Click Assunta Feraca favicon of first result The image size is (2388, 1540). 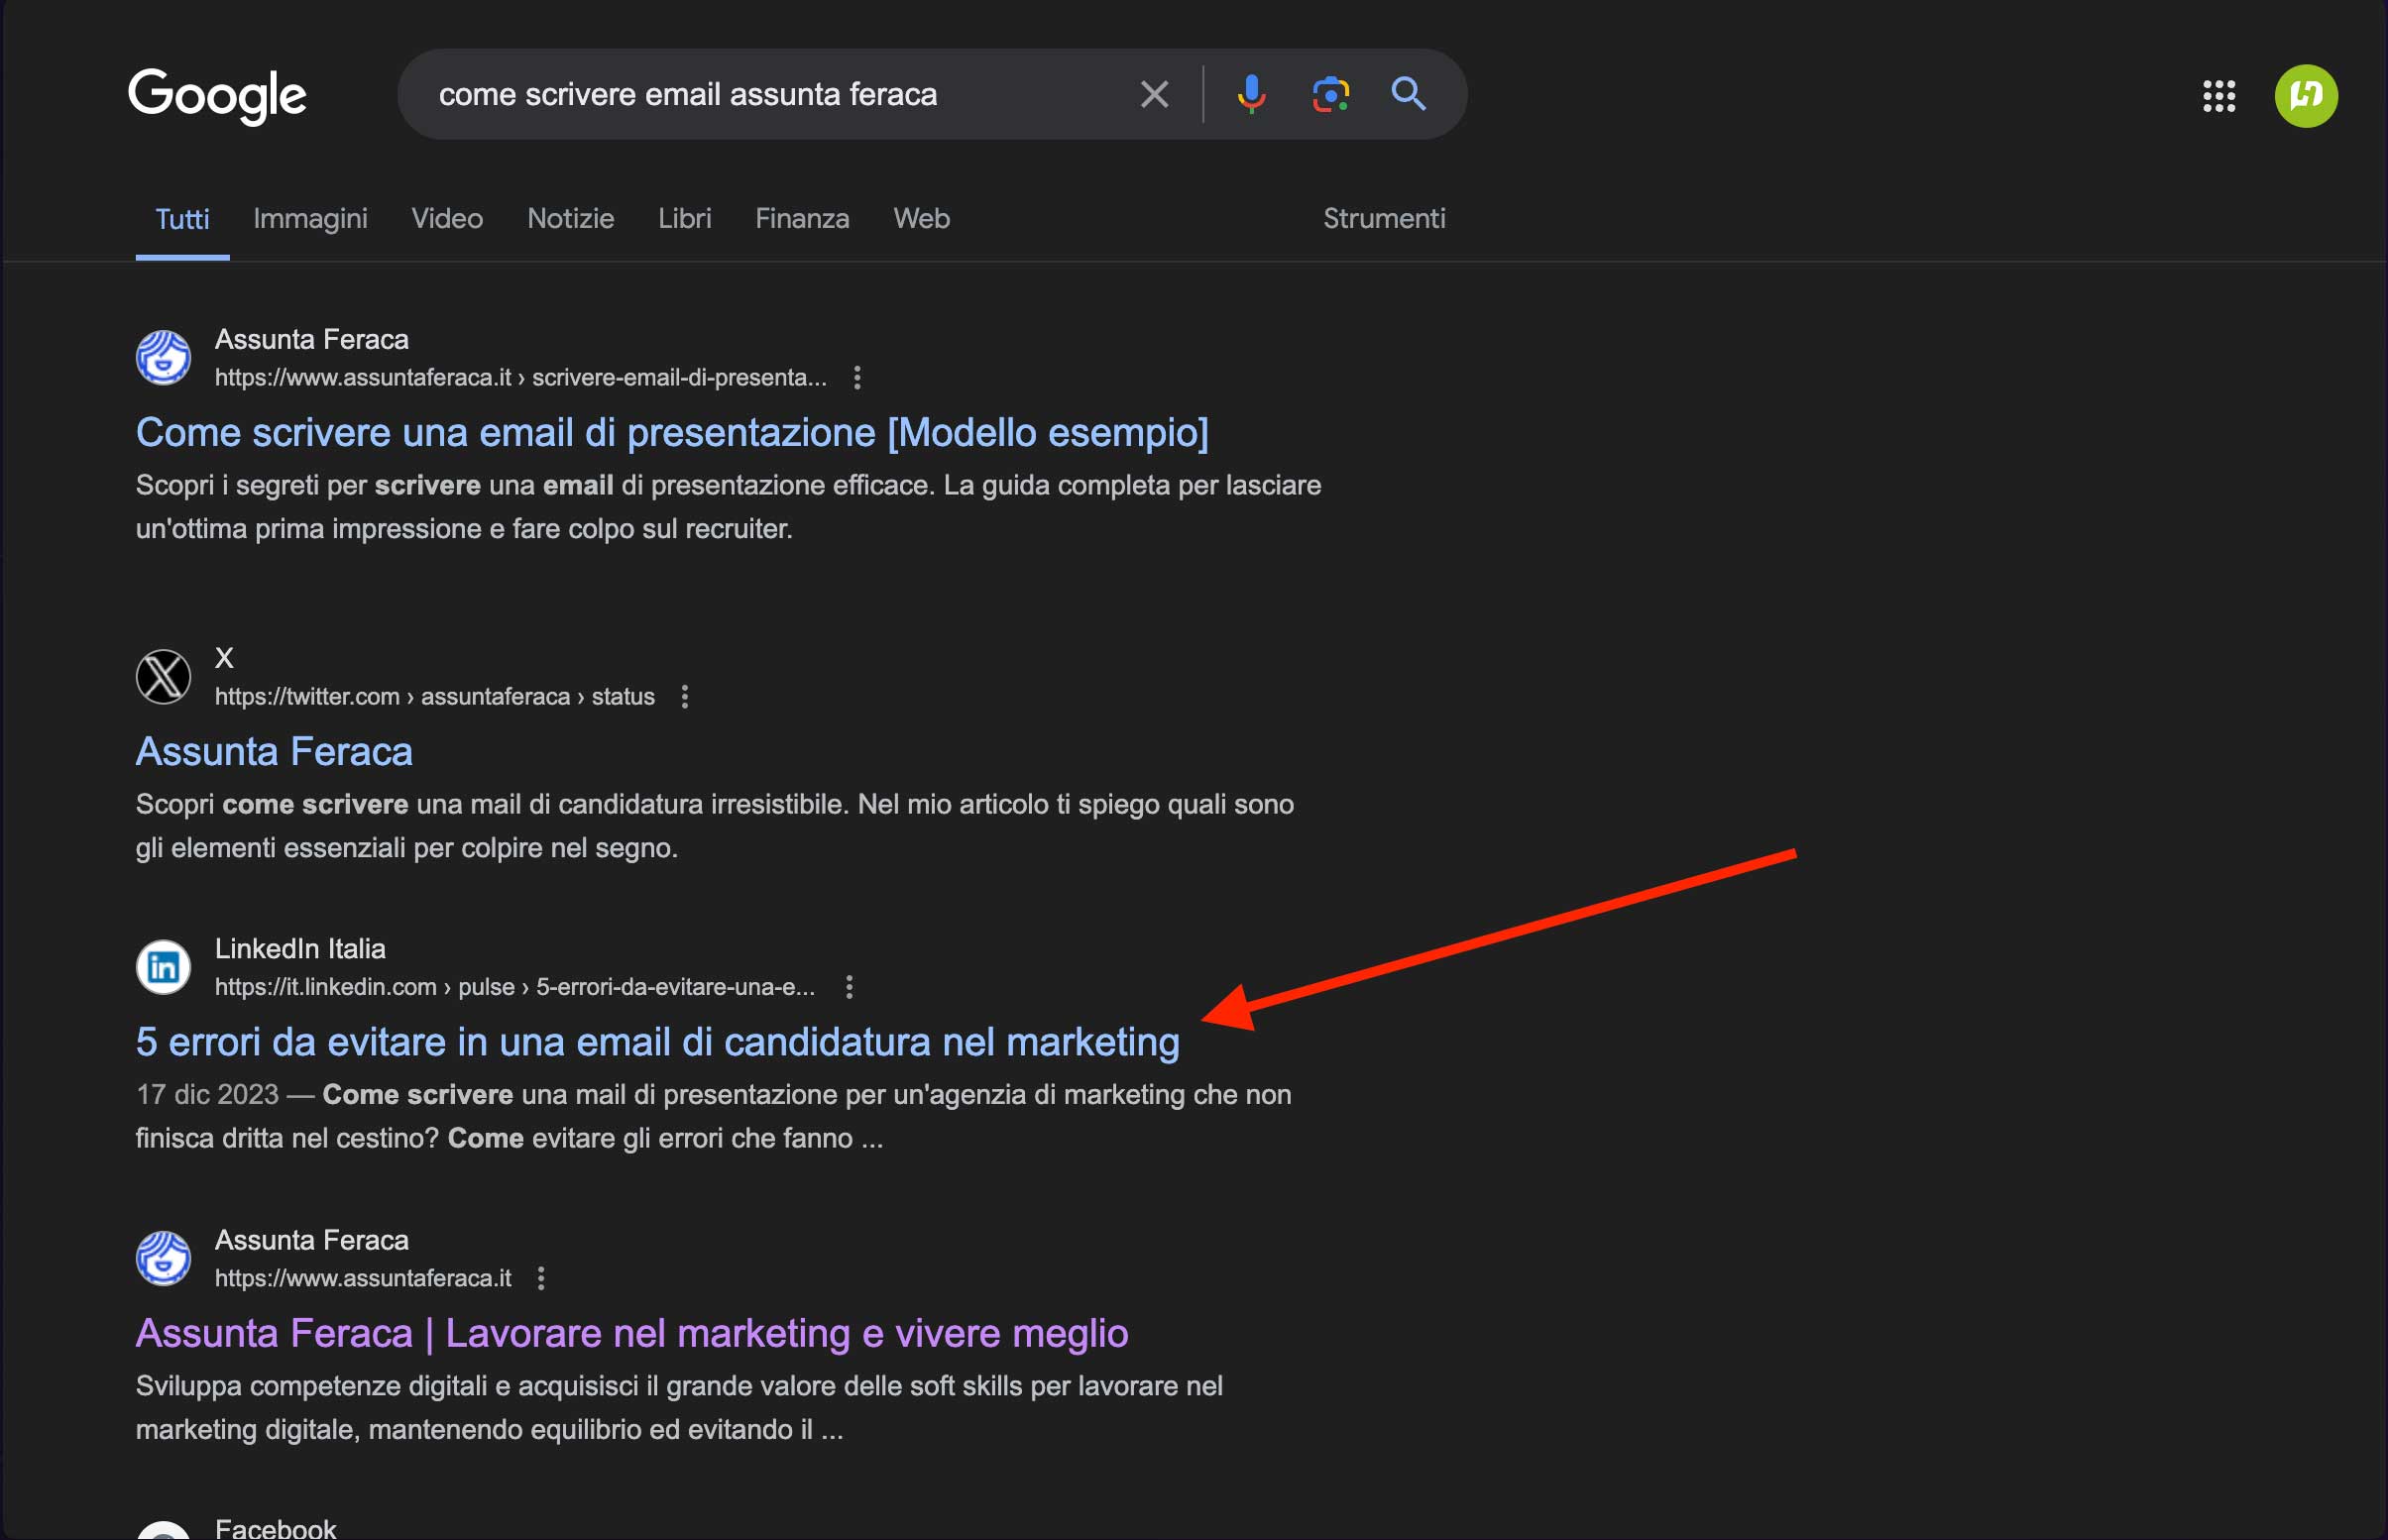(163, 358)
